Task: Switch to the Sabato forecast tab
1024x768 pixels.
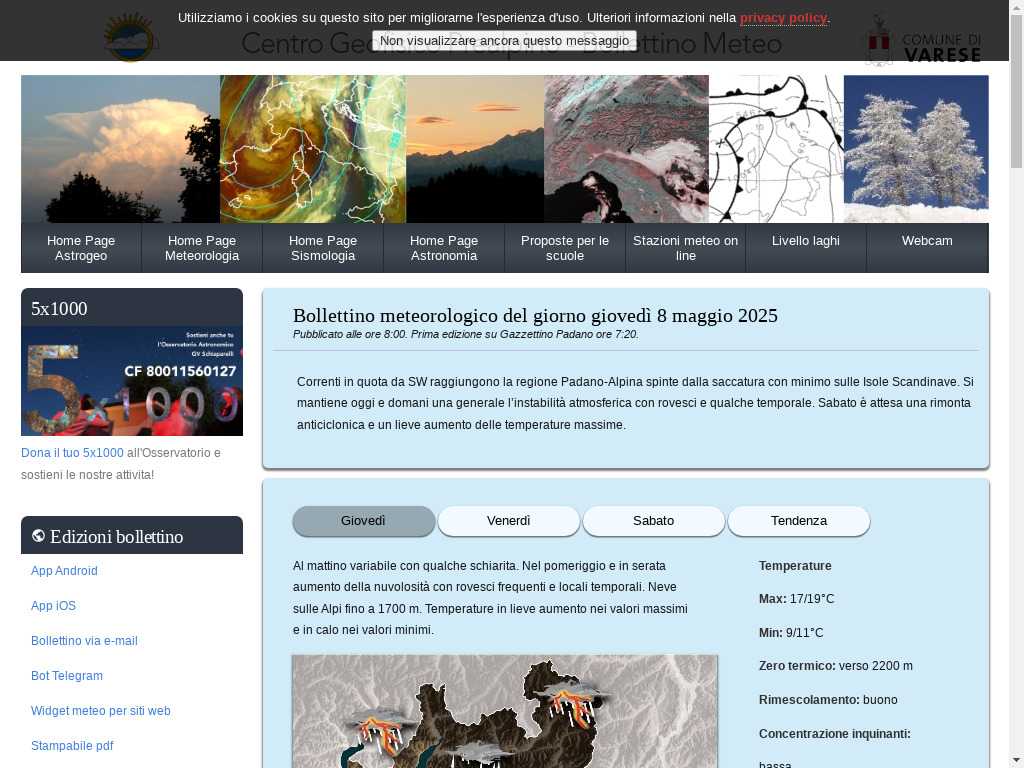Action: pyautogui.click(x=654, y=520)
